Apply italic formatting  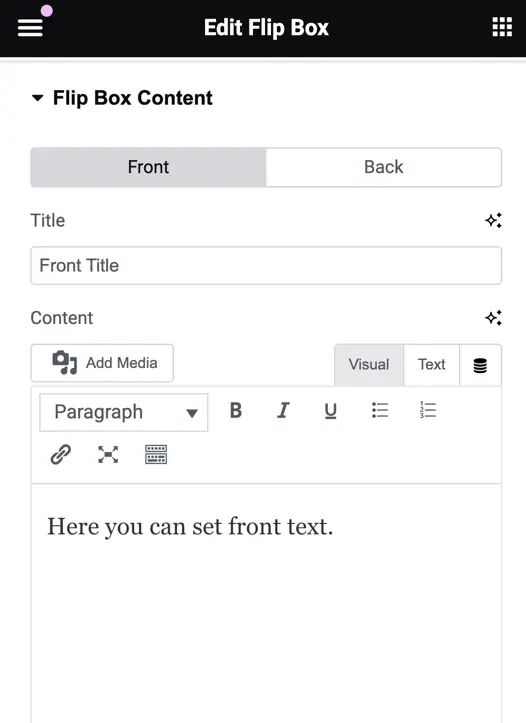coord(283,410)
